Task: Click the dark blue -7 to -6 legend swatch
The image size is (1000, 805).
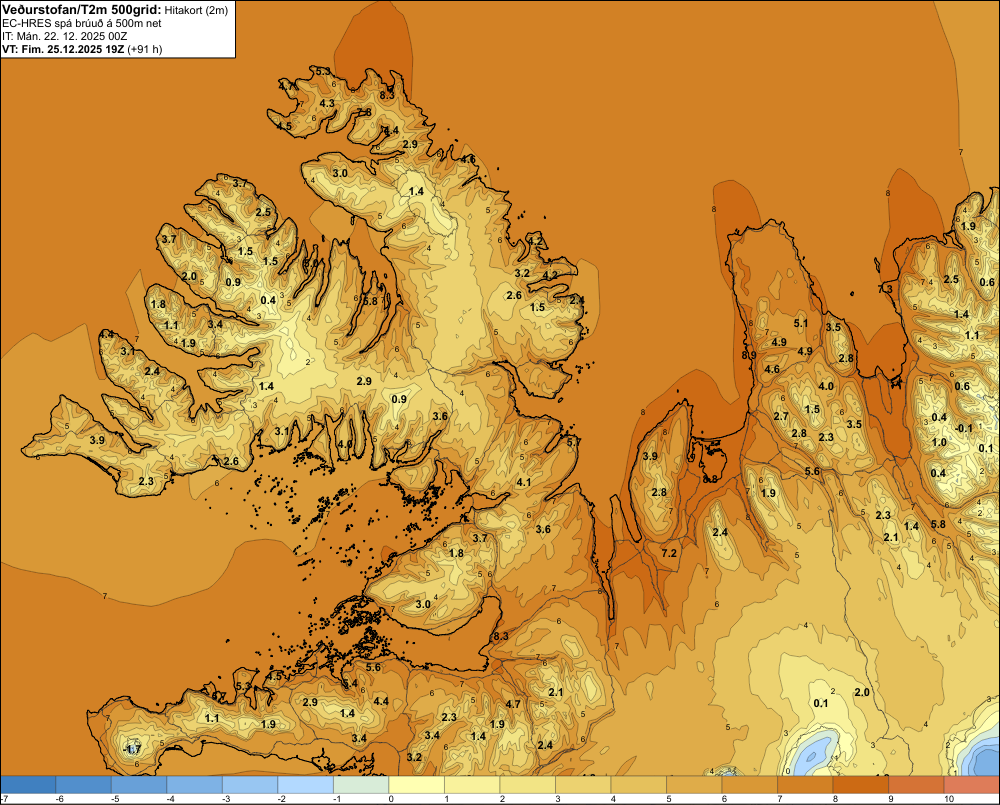Action: click(x=28, y=785)
